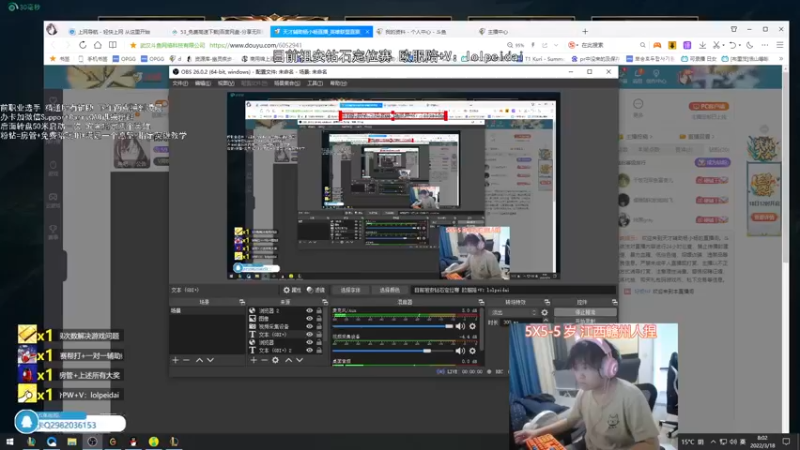800x450 pixels.
Task: Click the 停止推流 button
Action: tap(585, 312)
